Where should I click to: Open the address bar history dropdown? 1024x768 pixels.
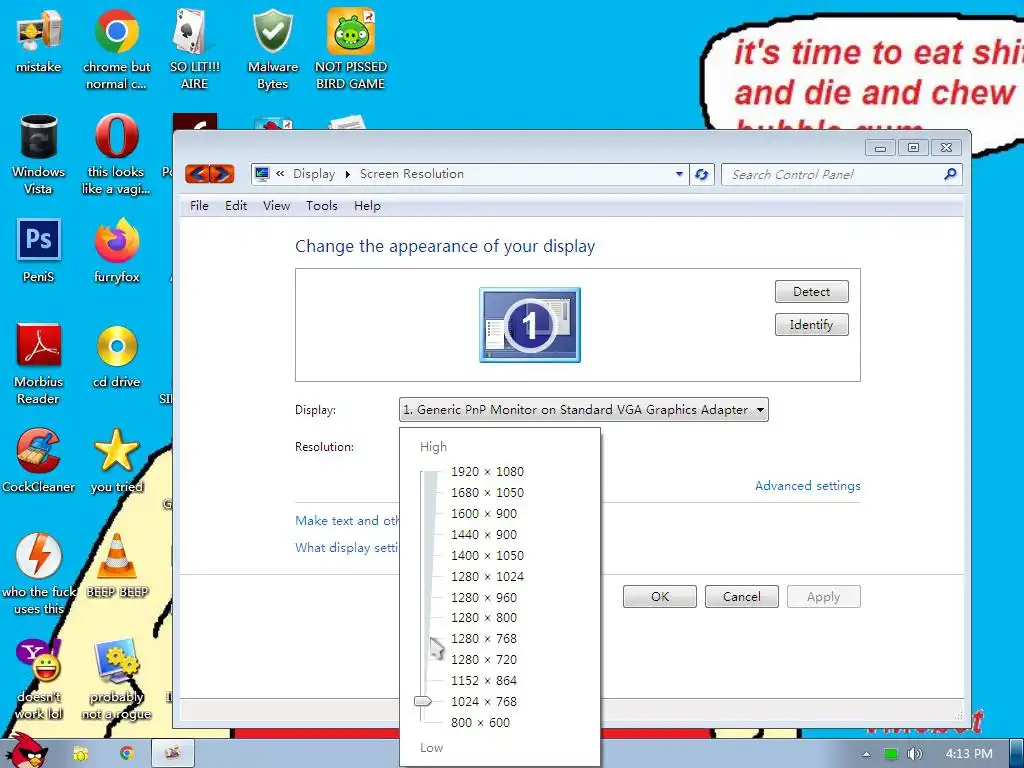[x=679, y=174]
